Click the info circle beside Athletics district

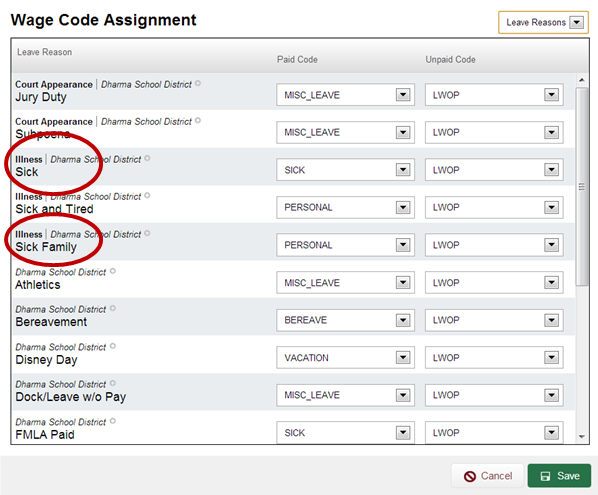tap(113, 271)
